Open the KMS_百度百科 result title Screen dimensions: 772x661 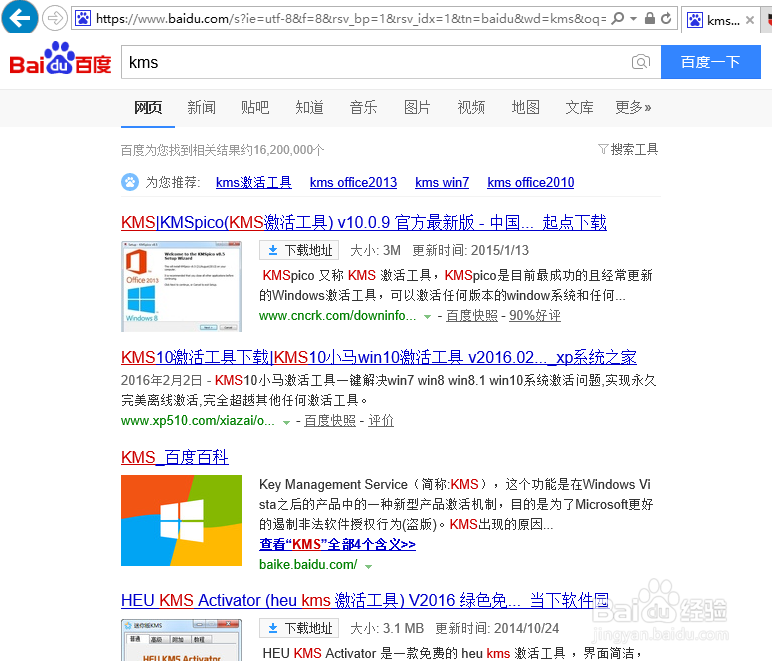(175, 457)
